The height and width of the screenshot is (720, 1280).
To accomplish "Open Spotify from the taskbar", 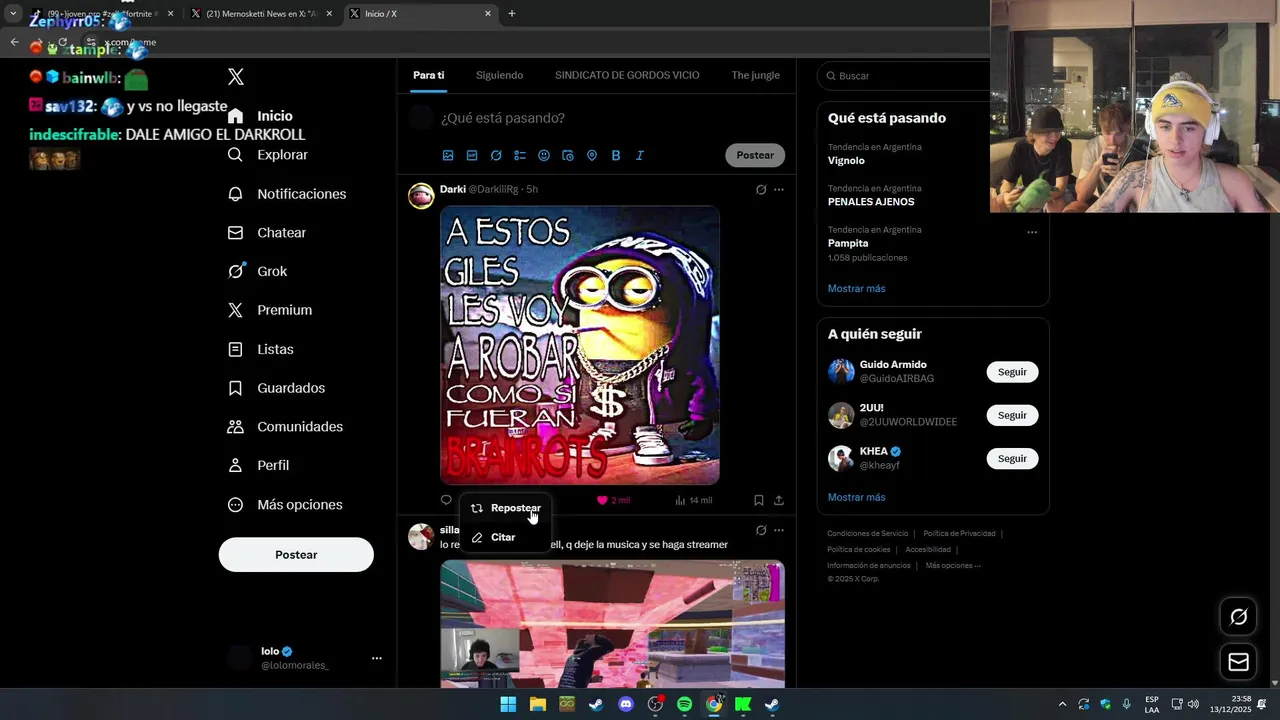I will (x=684, y=704).
